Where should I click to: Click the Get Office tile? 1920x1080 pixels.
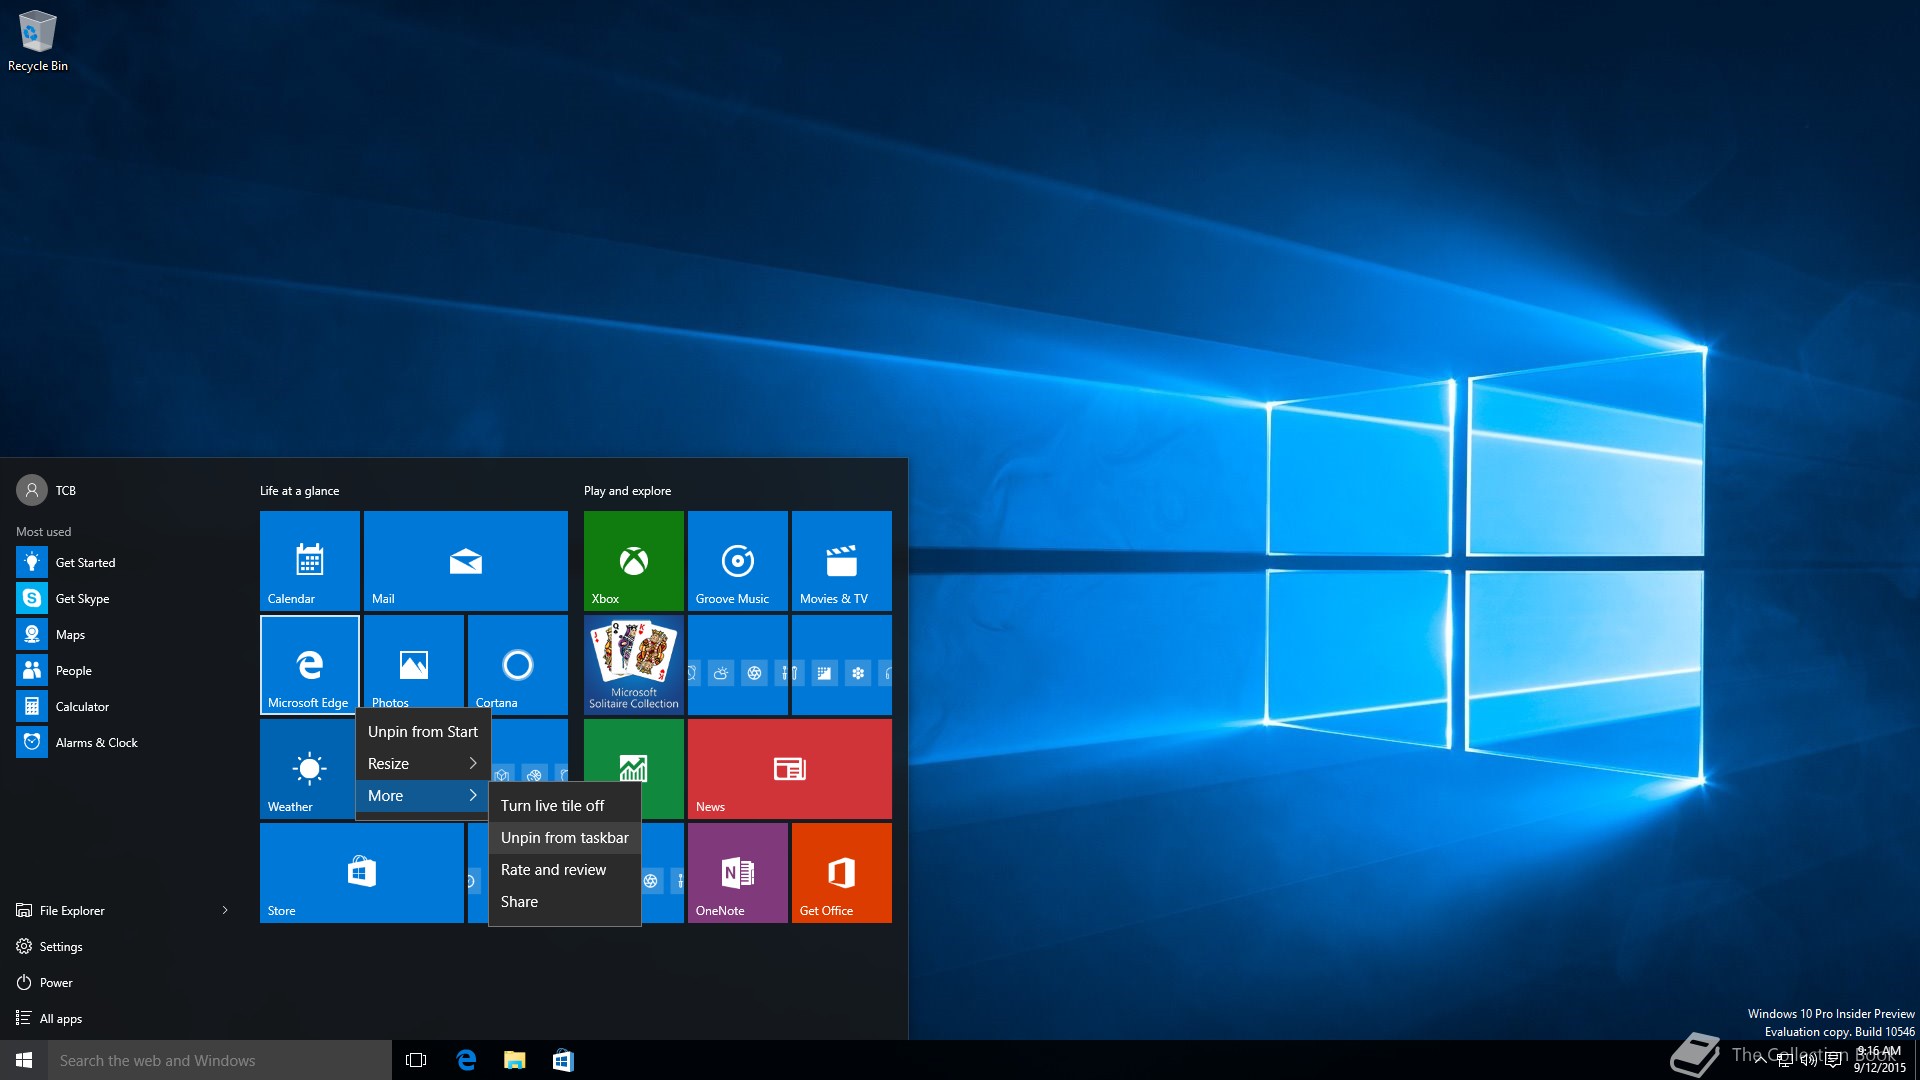point(842,873)
